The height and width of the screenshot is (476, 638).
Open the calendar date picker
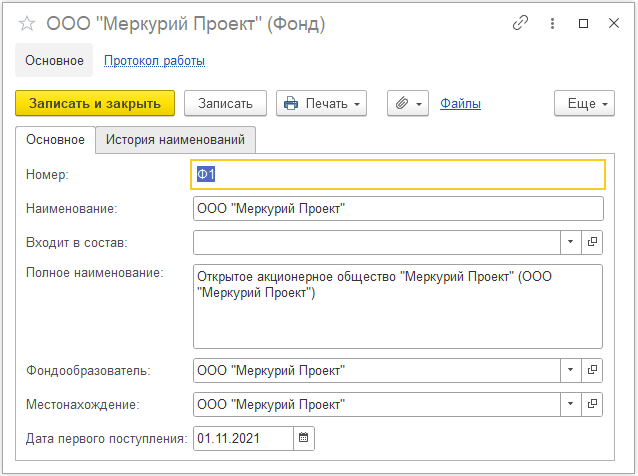[304, 437]
